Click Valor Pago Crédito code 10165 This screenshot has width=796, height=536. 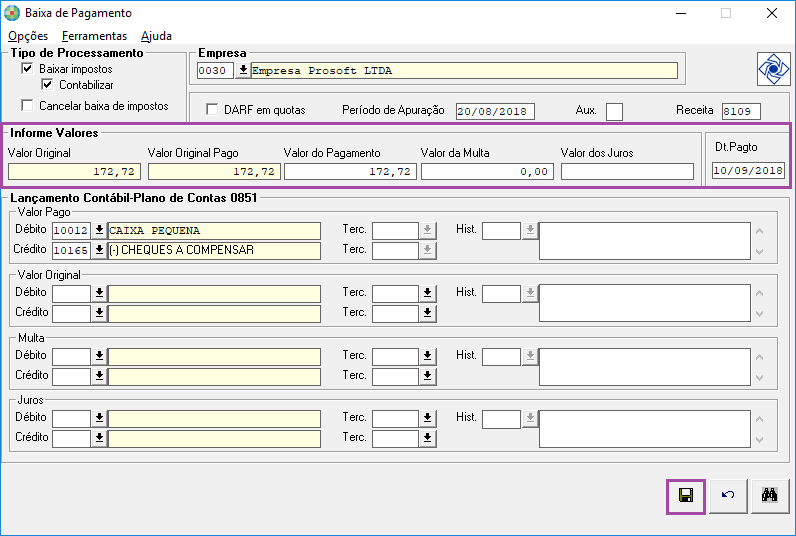click(72, 250)
